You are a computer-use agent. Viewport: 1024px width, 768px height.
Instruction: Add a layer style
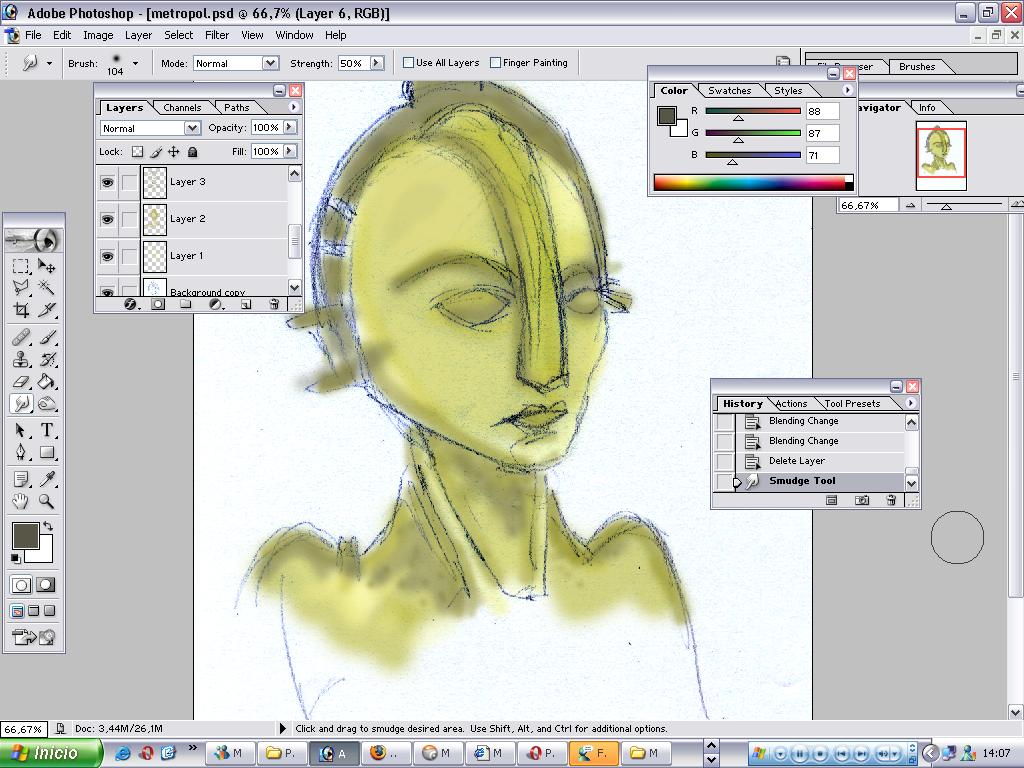point(130,304)
